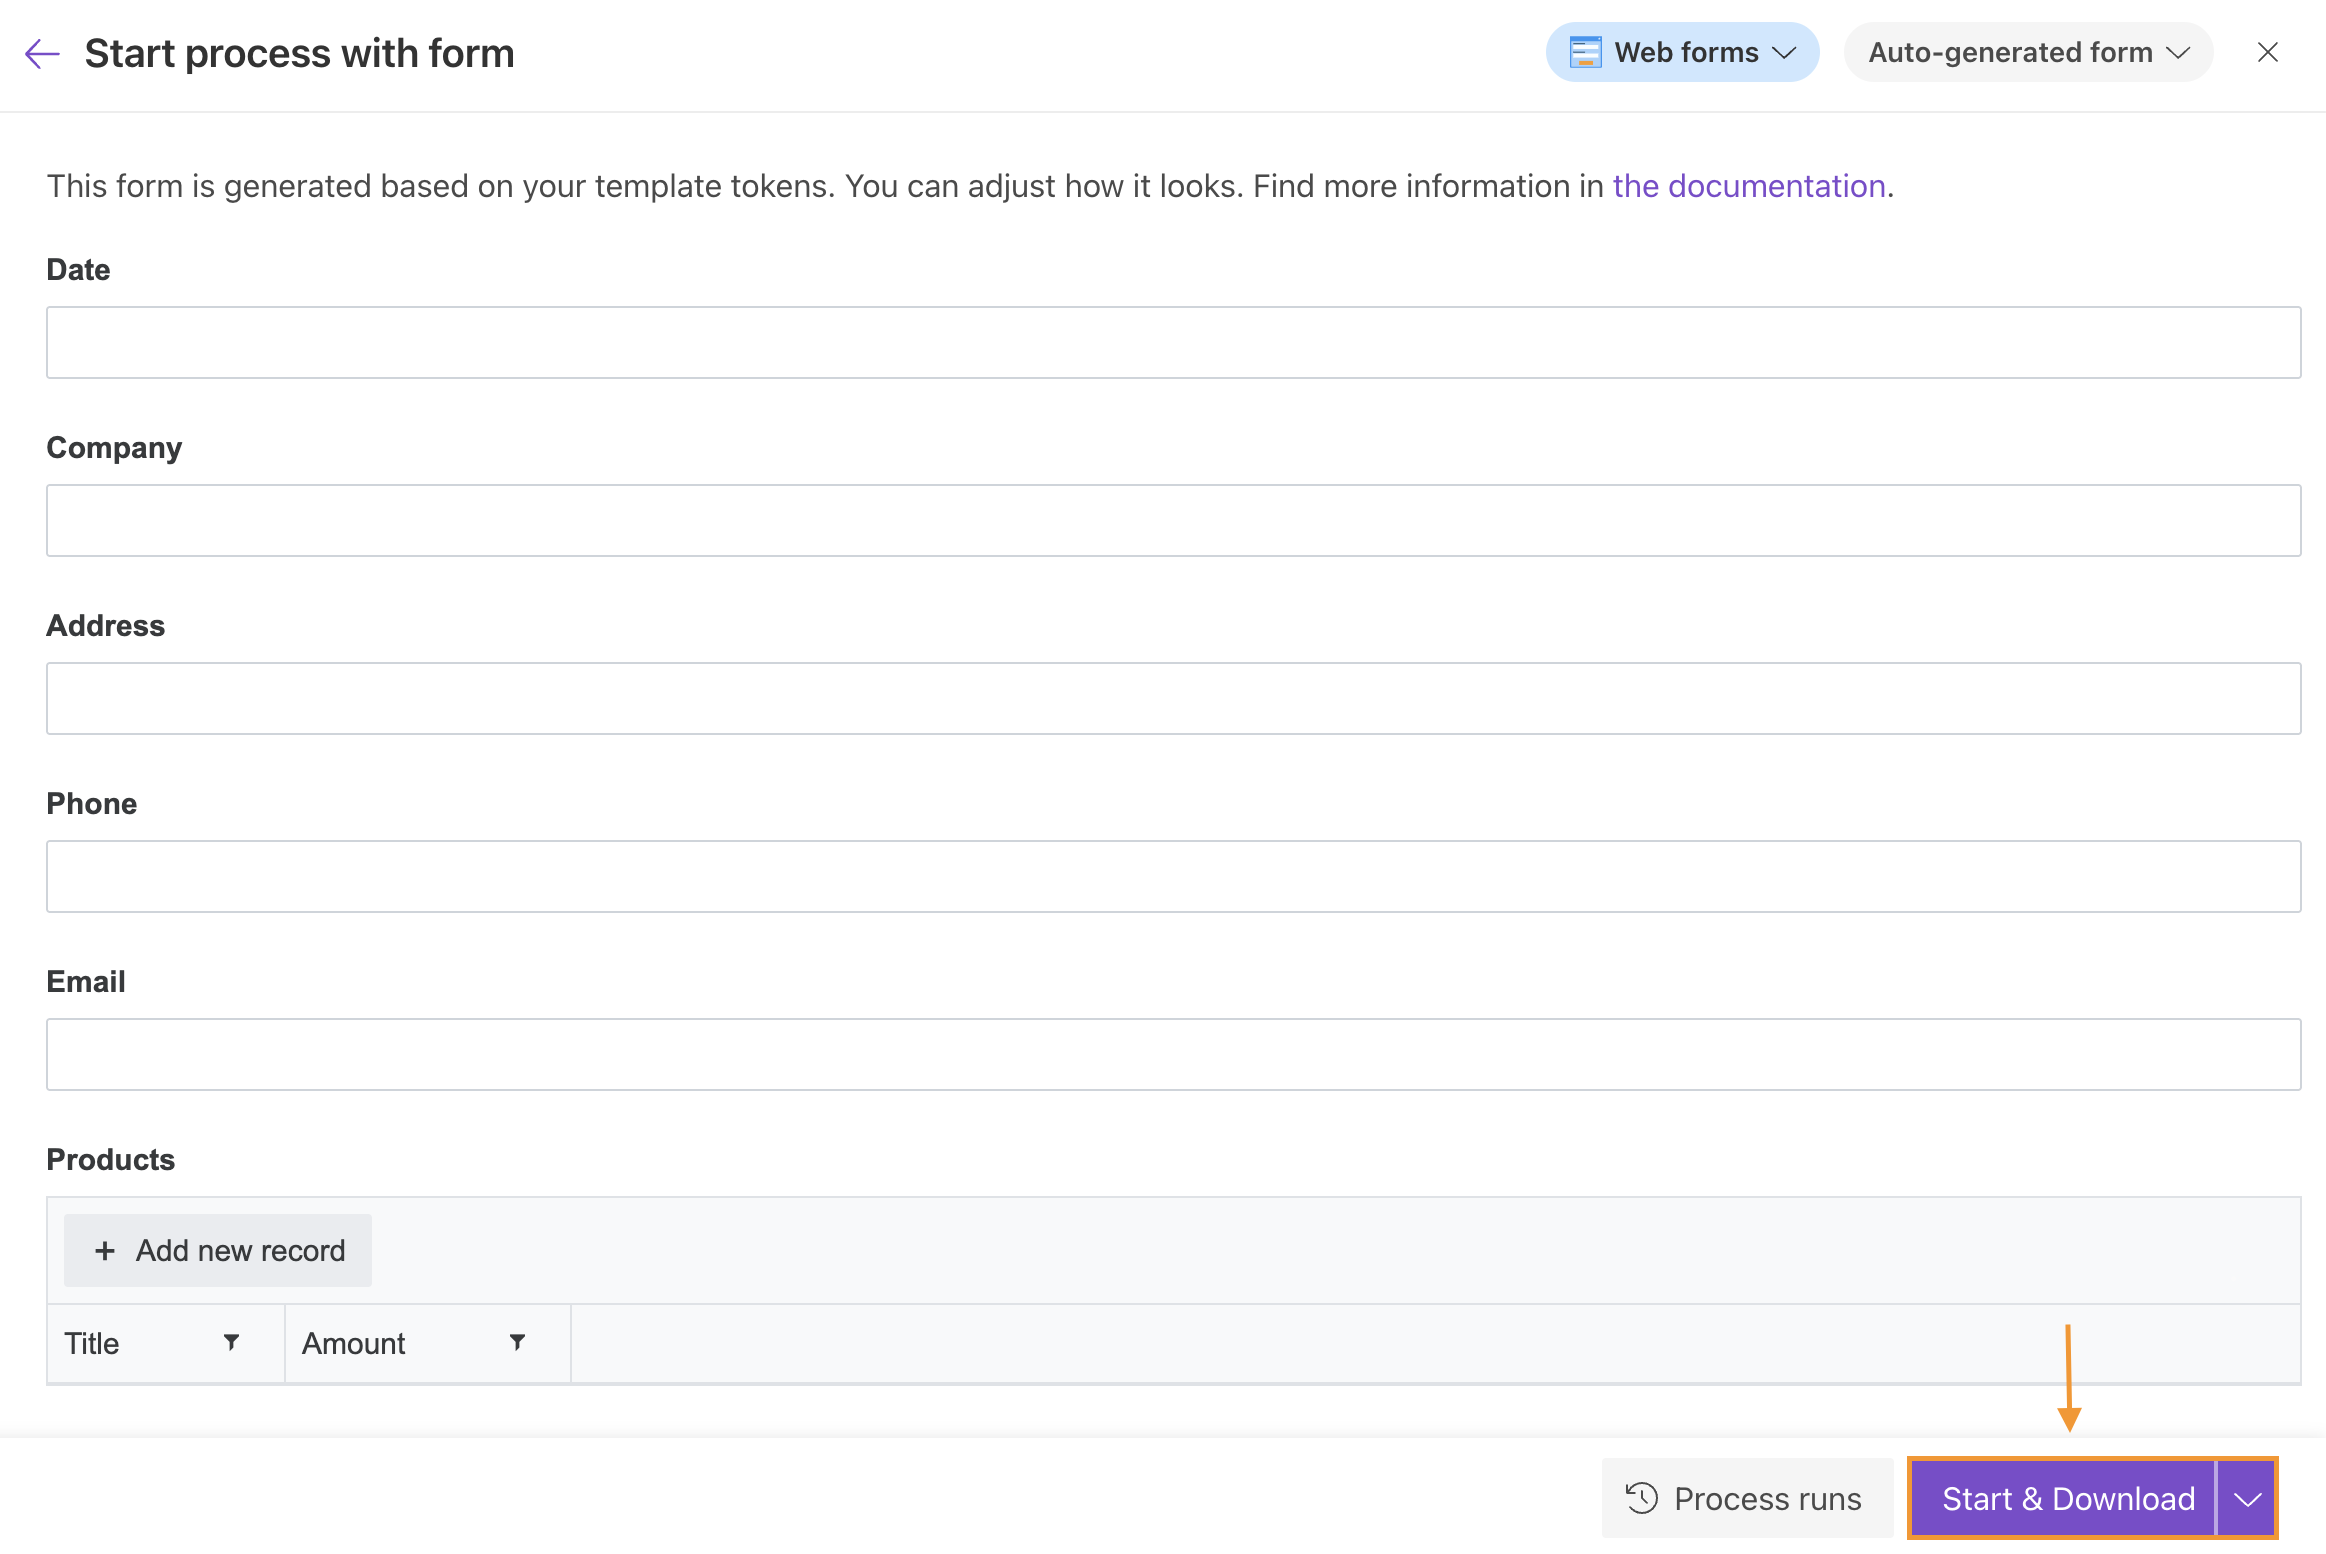Click the back arrow icon
Screen dimensions: 2326x1554
[x=42, y=53]
